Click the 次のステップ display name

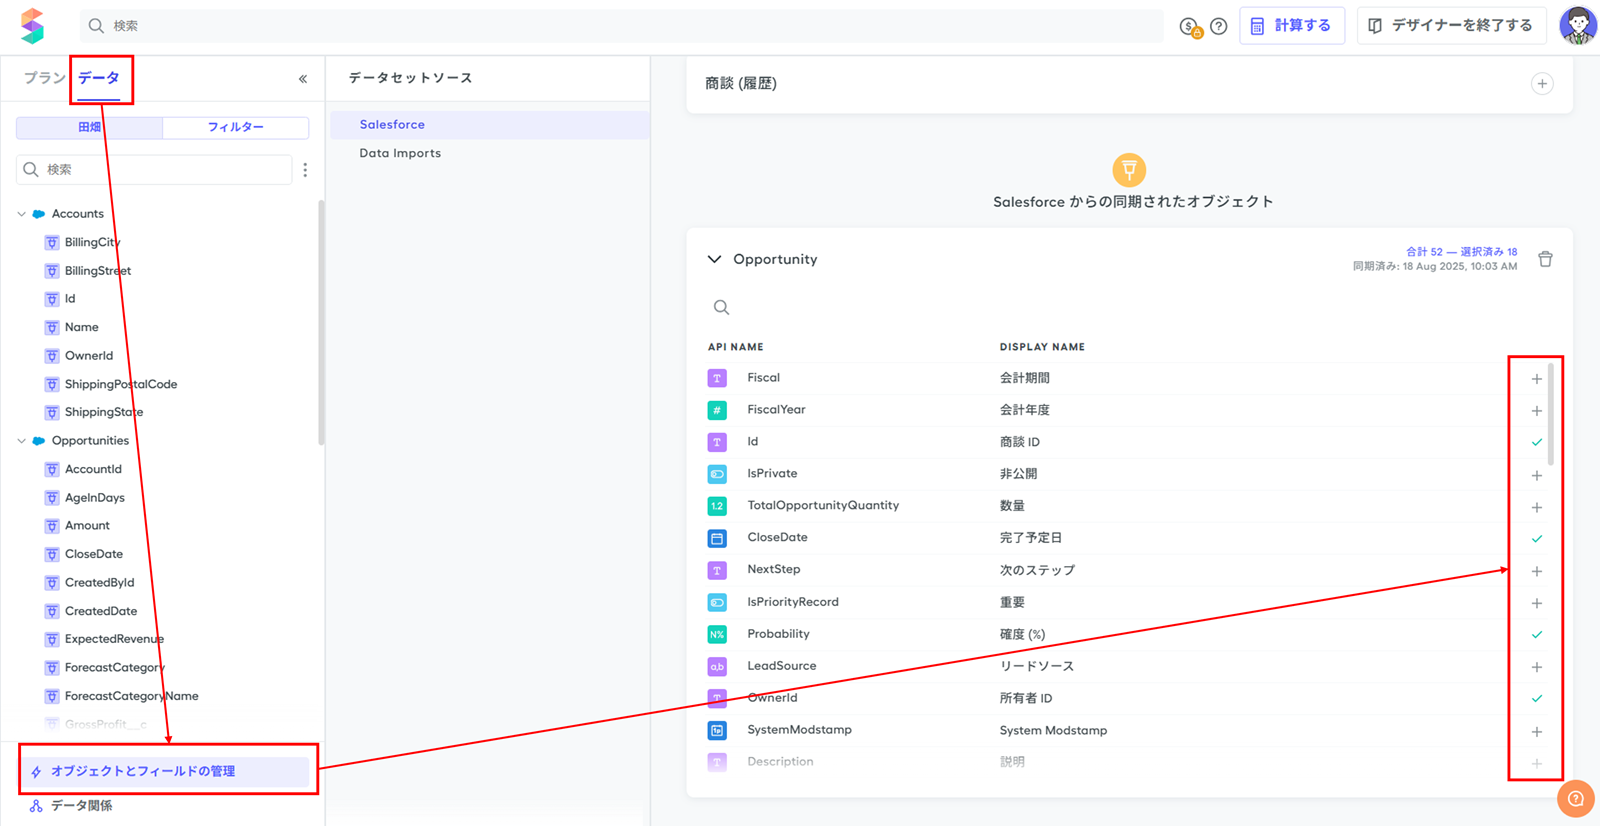point(1037,570)
